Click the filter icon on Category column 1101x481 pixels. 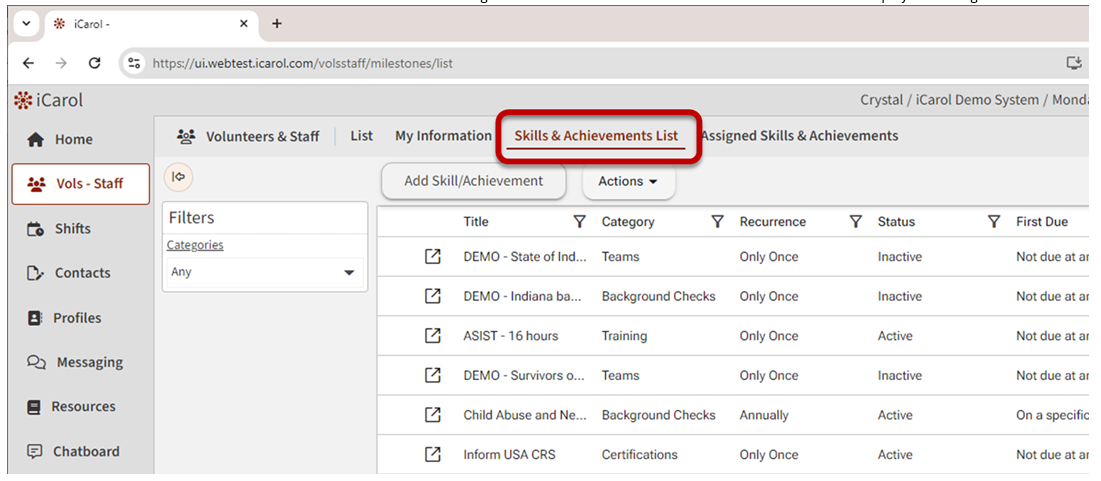(717, 222)
